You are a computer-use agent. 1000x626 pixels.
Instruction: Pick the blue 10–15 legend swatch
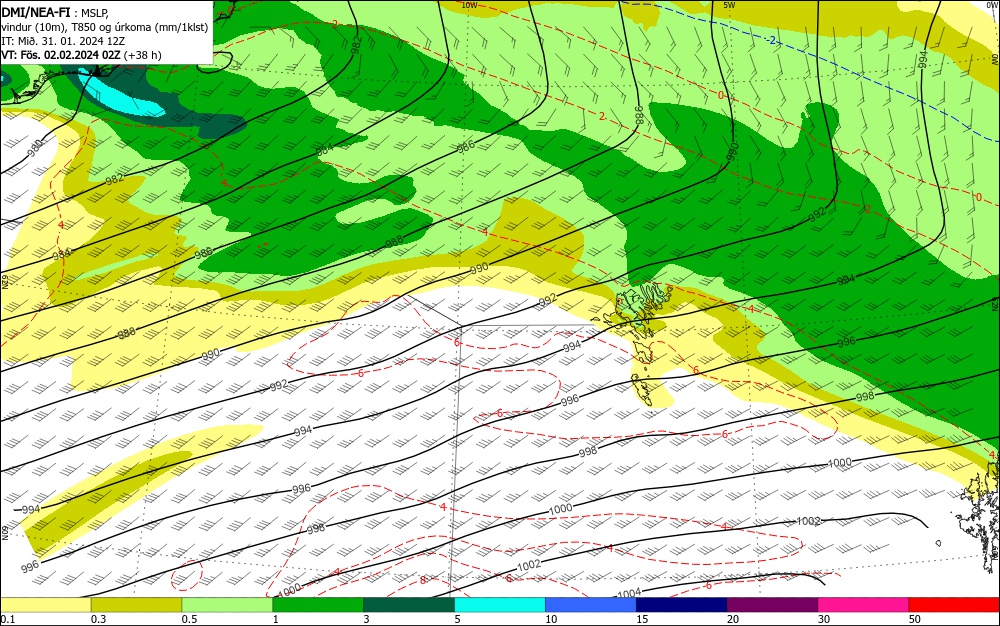[591, 604]
